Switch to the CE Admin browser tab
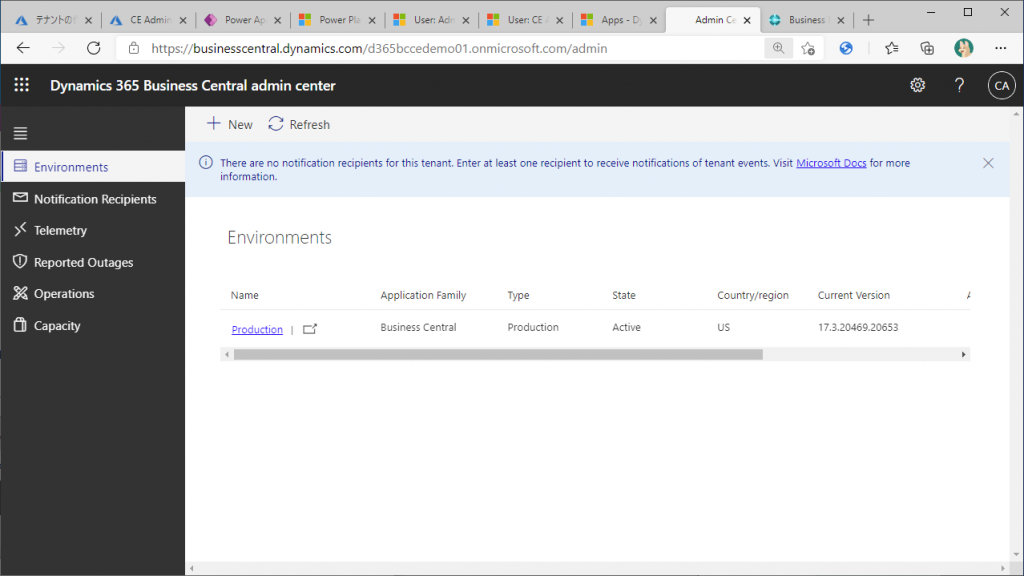The width and height of the screenshot is (1024, 576). tap(148, 20)
